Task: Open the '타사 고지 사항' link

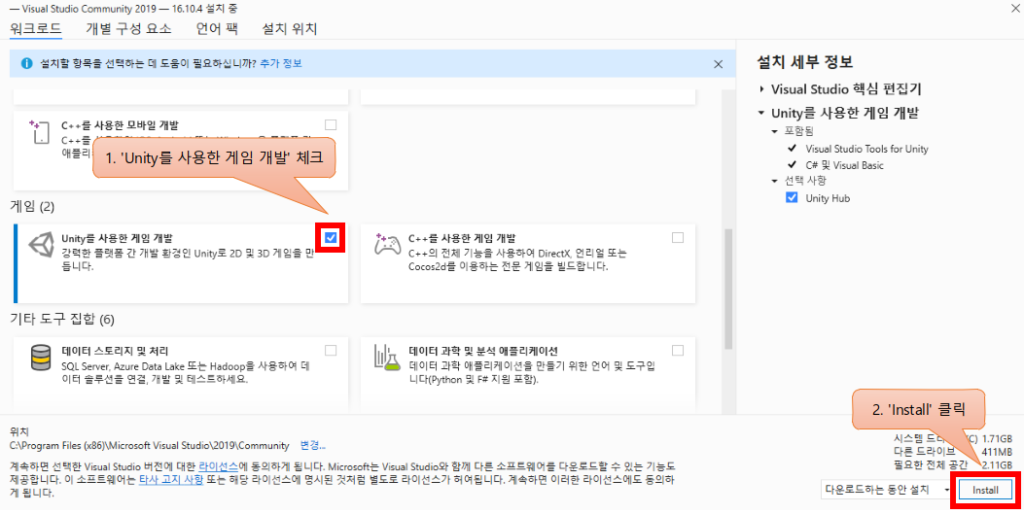Action: coord(170,480)
